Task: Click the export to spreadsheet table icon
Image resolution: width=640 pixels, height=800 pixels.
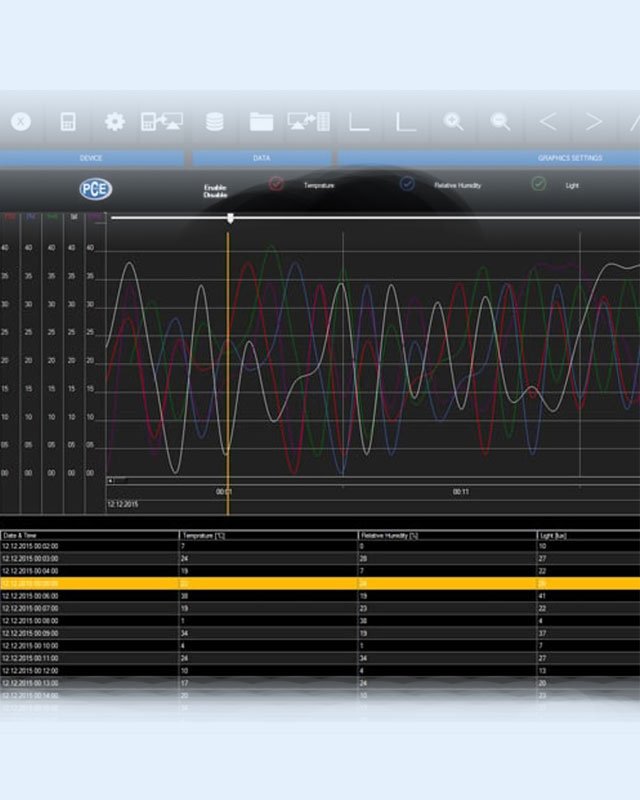Action: coord(309,121)
